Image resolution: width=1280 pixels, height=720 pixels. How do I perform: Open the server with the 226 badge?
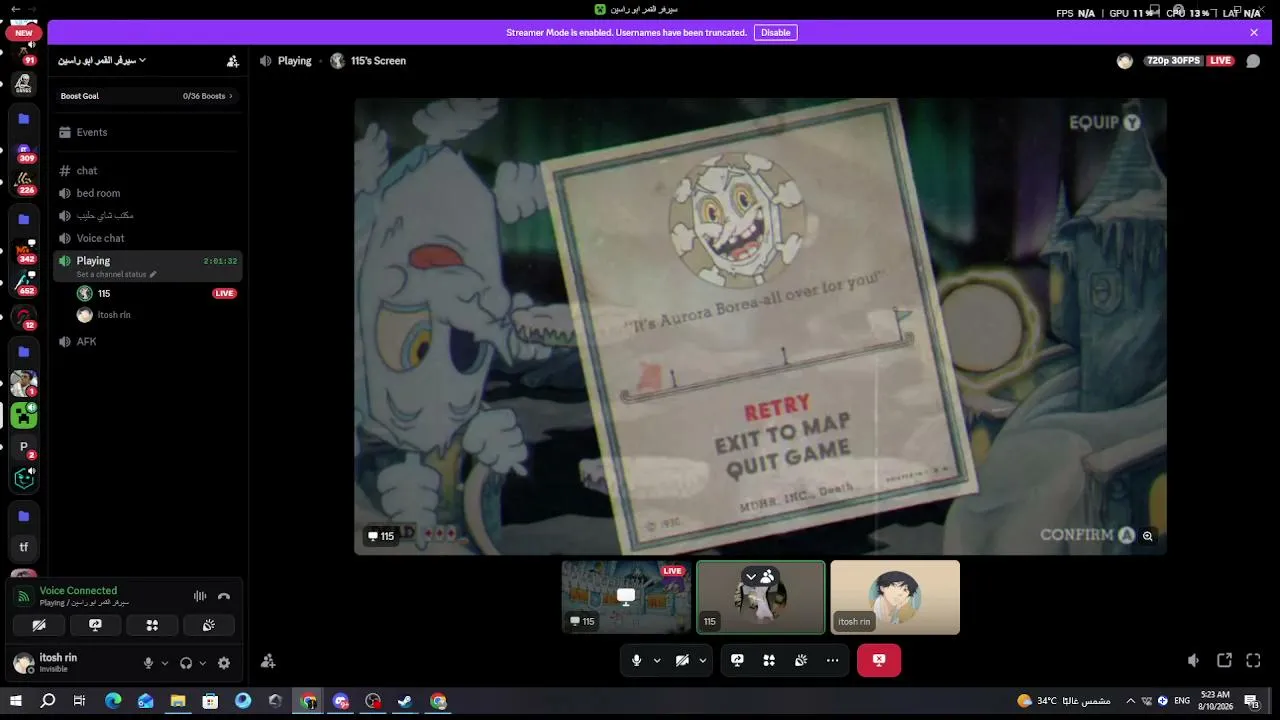coord(24,183)
